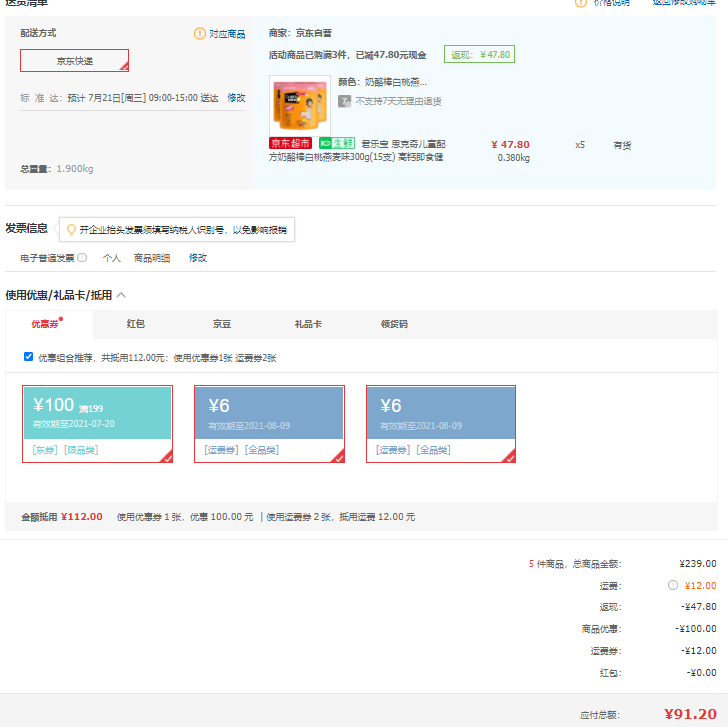728x727 pixels.
Task: Click the 京东超市 red tag
Action: click(291, 143)
